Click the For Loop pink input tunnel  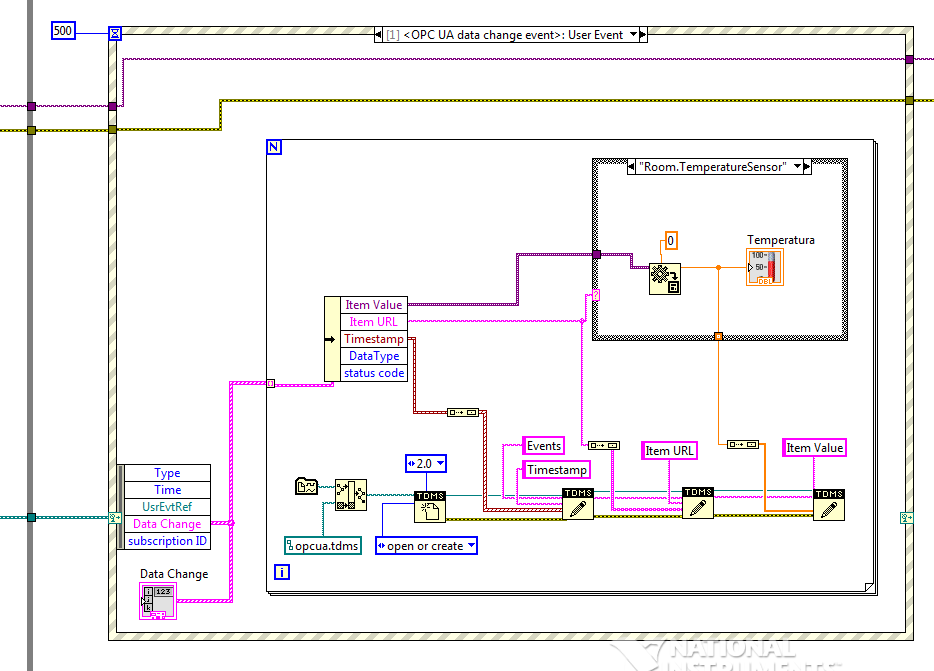pyautogui.click(x=270, y=383)
